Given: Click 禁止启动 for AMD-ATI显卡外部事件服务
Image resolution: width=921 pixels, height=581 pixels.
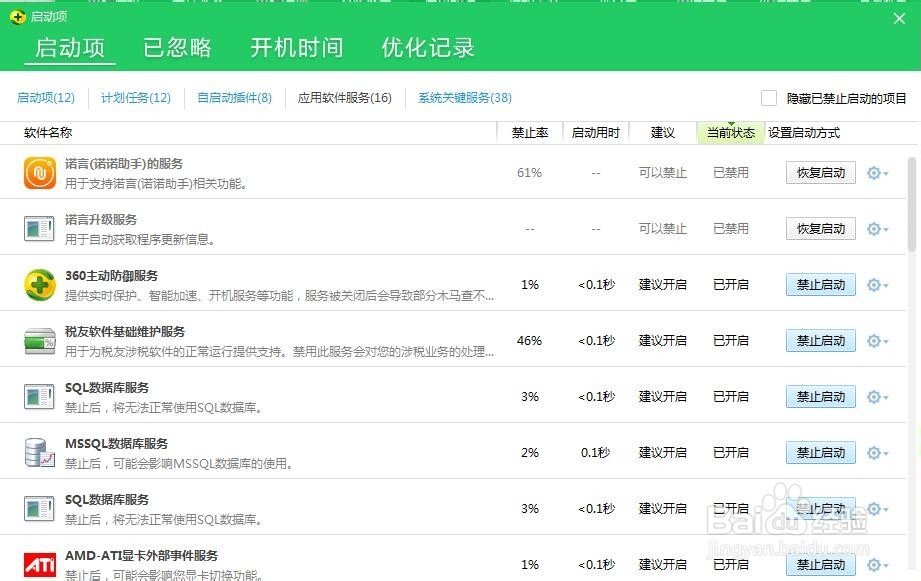Looking at the screenshot, I should [x=821, y=565].
